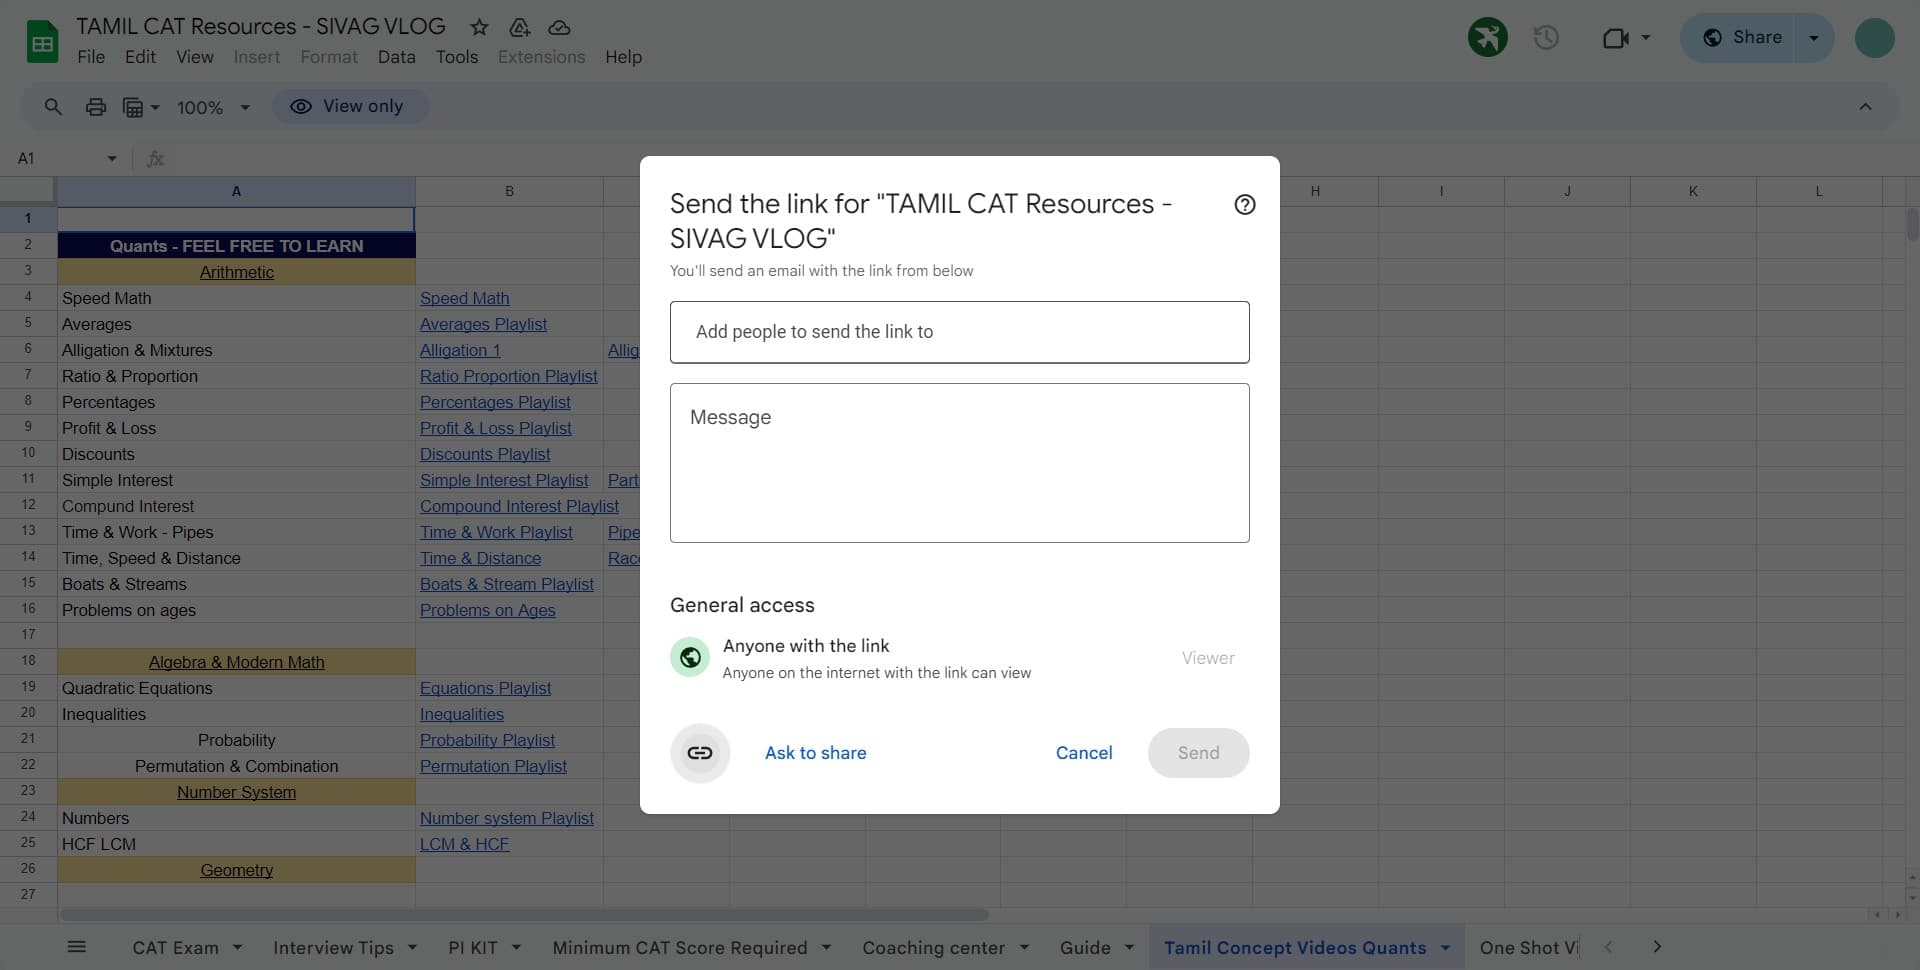1920x970 pixels.
Task: Click the Cancel button in dialog
Action: point(1083,753)
